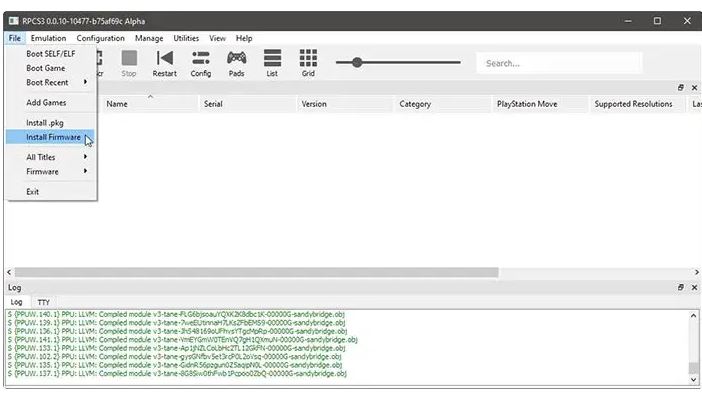The width and height of the screenshot is (702, 403).
Task: Switch to Grid view icon
Action: pyautogui.click(x=308, y=63)
